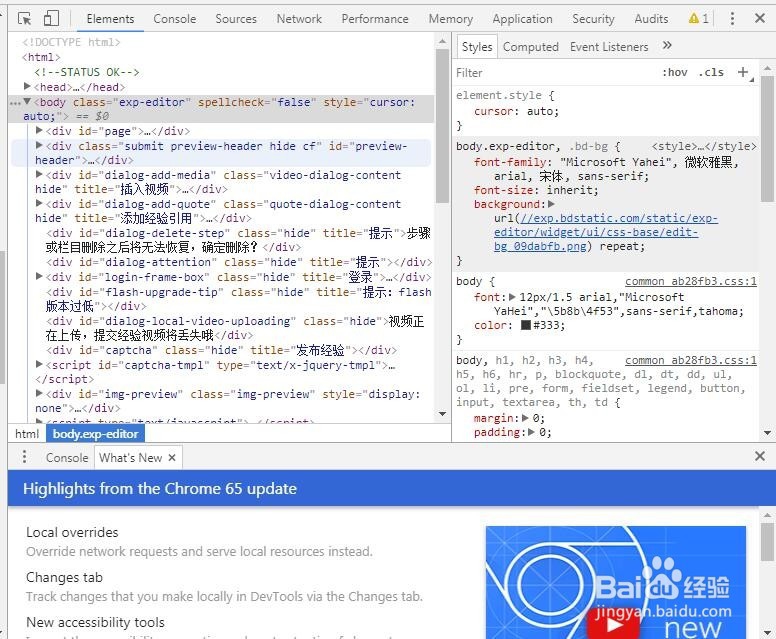Open the Security tab
The width and height of the screenshot is (776, 639).
(x=593, y=19)
